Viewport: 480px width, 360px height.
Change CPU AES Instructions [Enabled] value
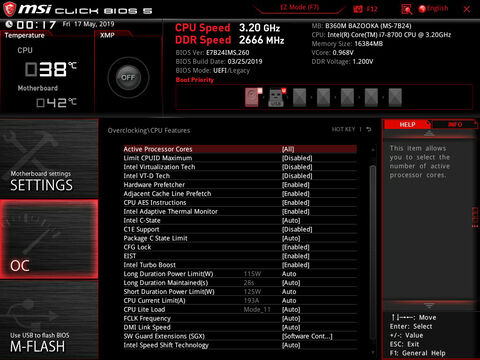[x=296, y=203]
